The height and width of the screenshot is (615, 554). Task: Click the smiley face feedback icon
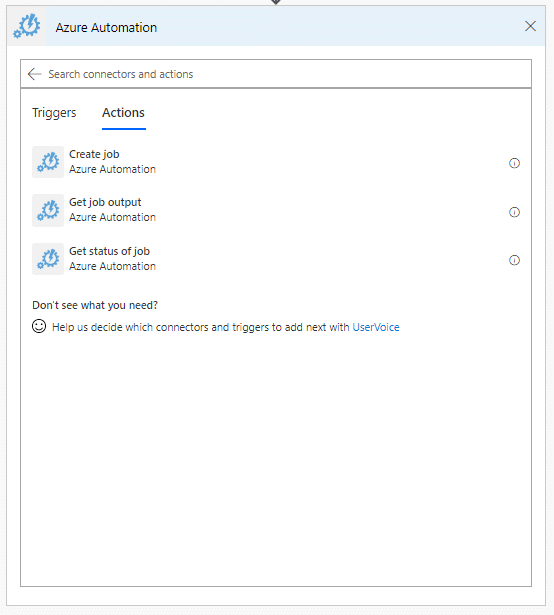tap(39, 326)
